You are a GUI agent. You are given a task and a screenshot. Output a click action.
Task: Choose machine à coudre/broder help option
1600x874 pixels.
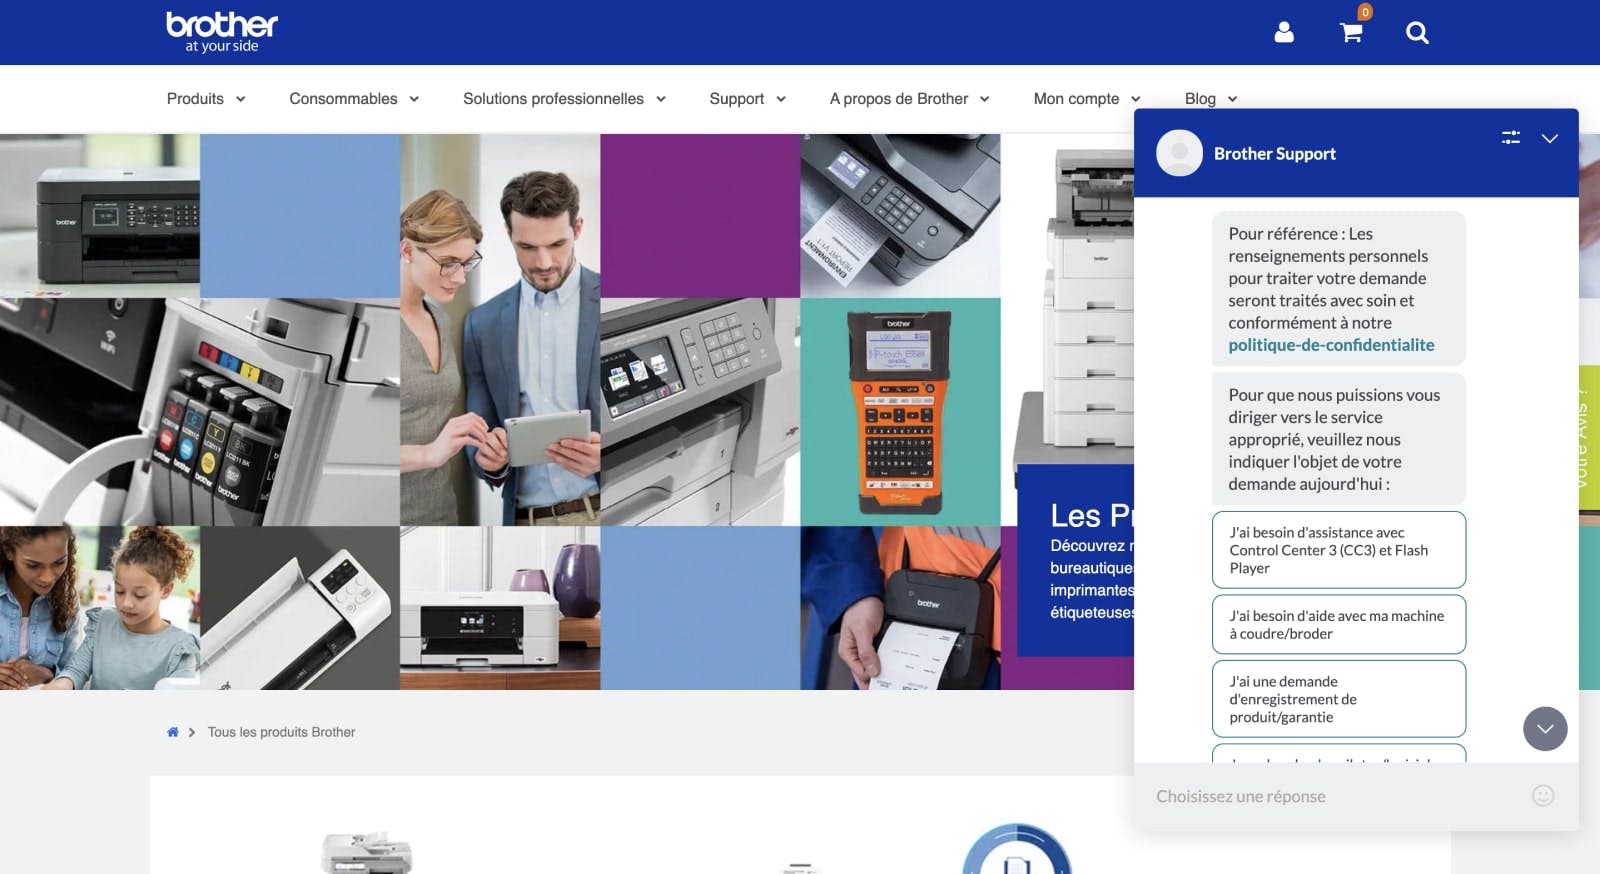pos(1339,625)
